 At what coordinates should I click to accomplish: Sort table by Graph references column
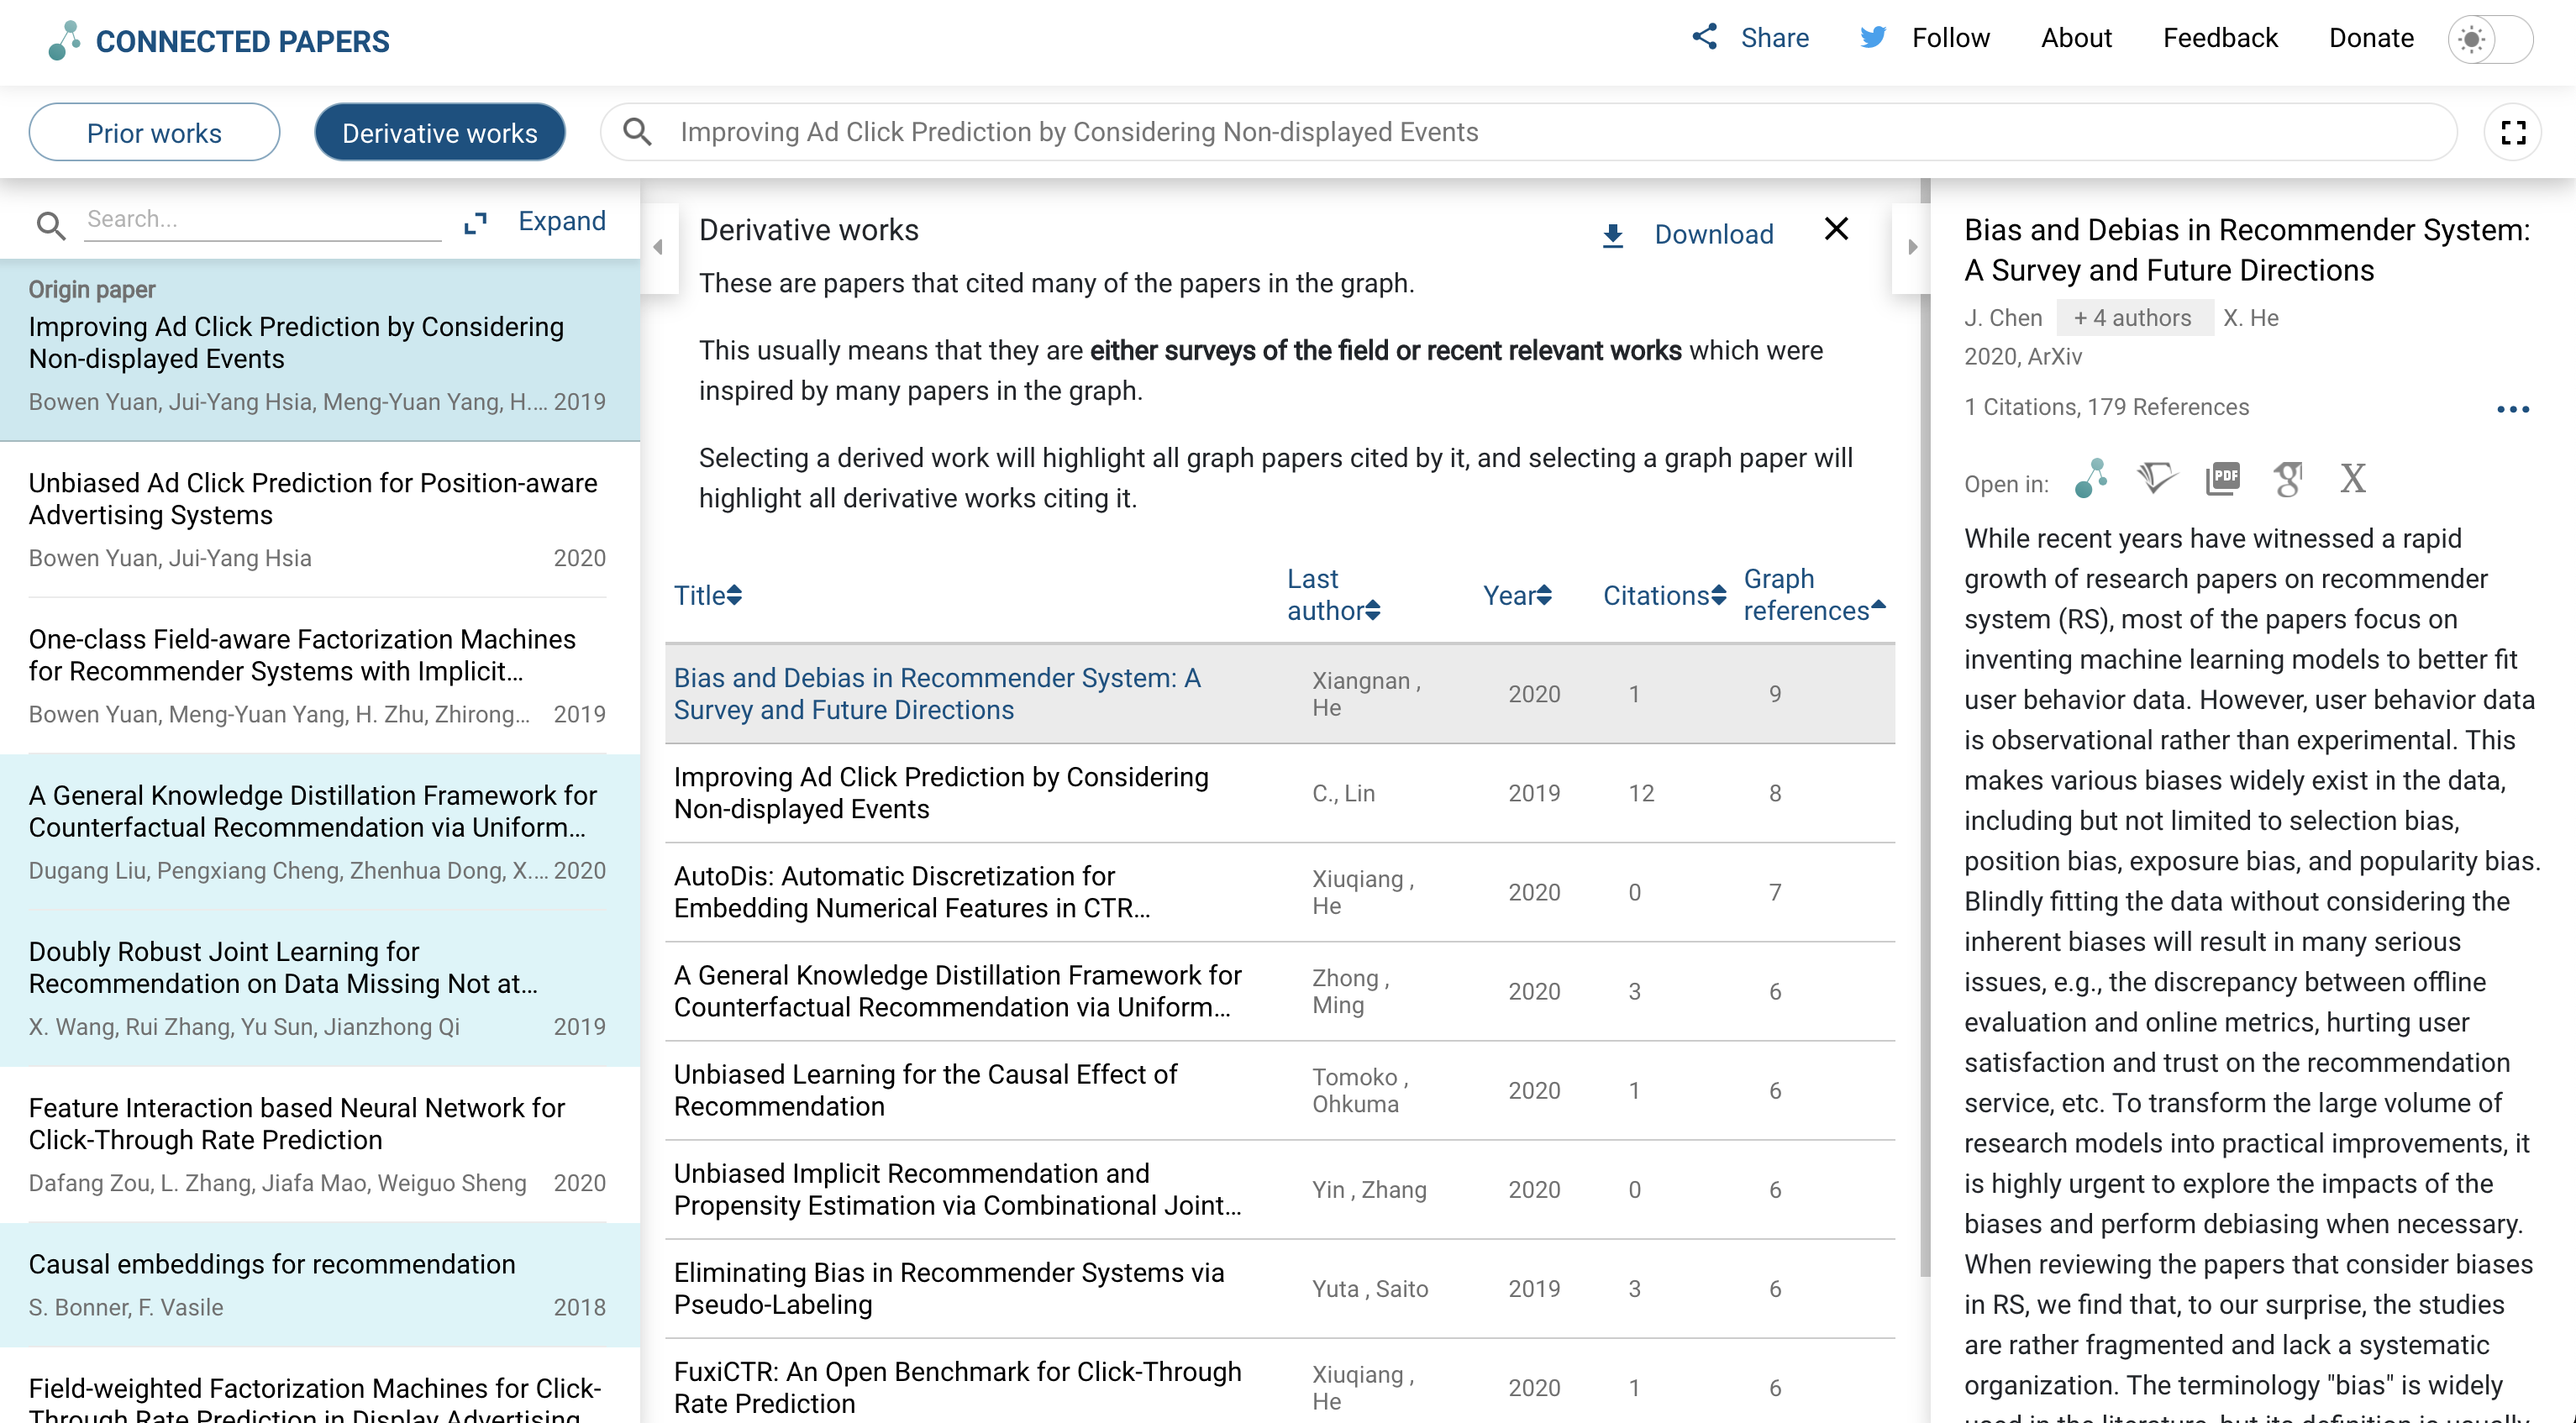(1814, 594)
